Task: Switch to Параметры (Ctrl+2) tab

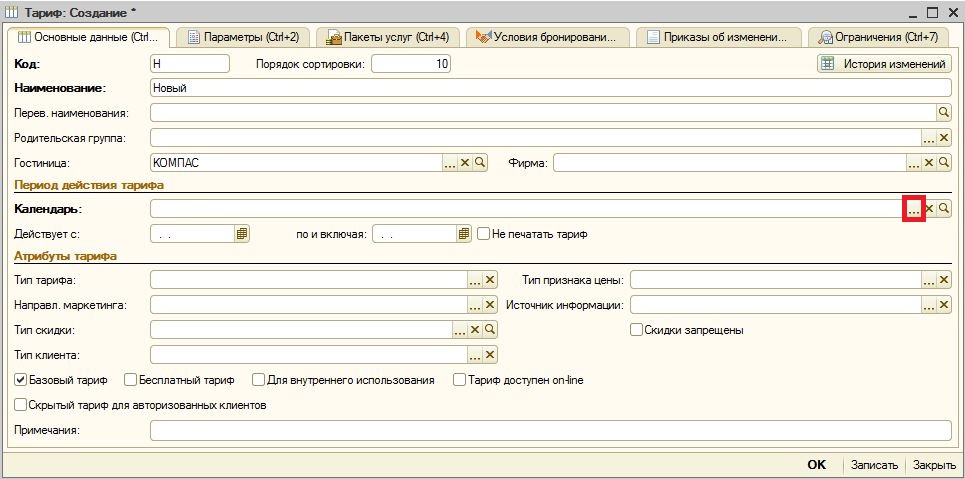Action: click(243, 37)
